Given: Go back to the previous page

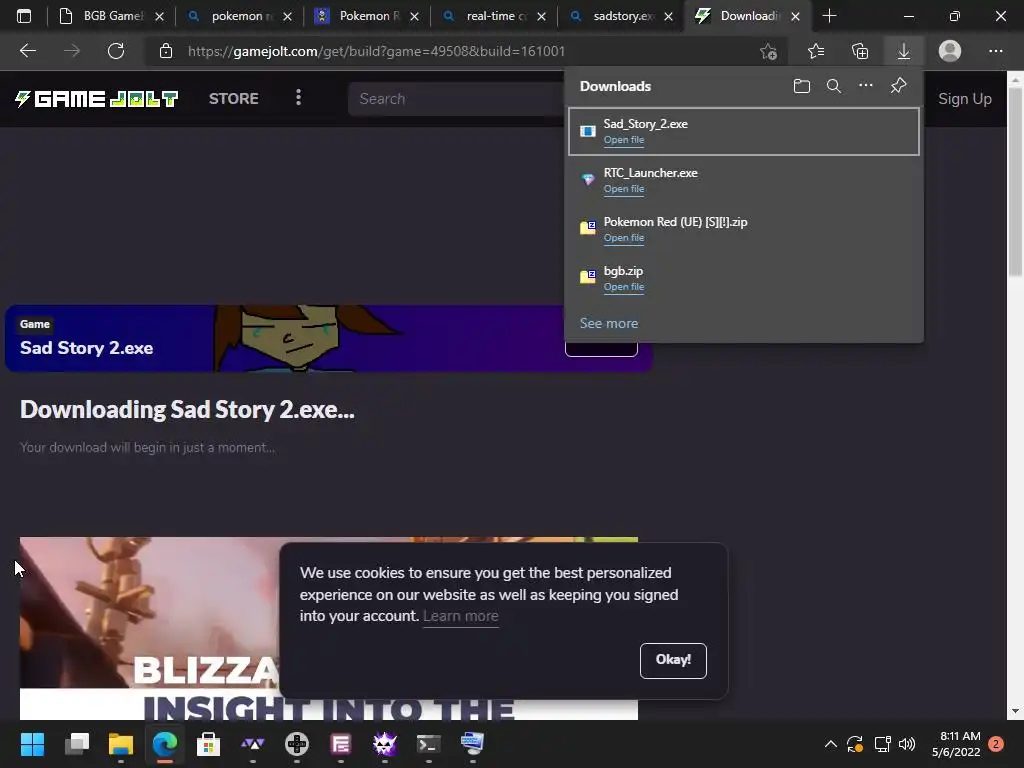Looking at the screenshot, I should click(27, 51).
